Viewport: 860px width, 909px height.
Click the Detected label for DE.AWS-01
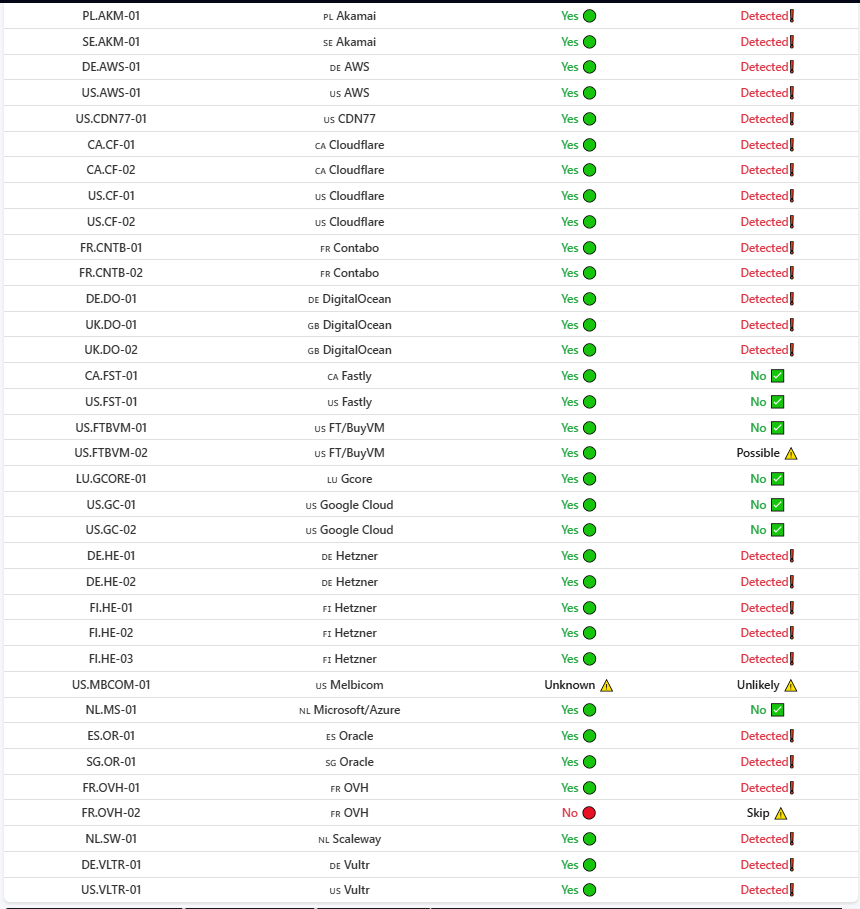tap(764, 67)
